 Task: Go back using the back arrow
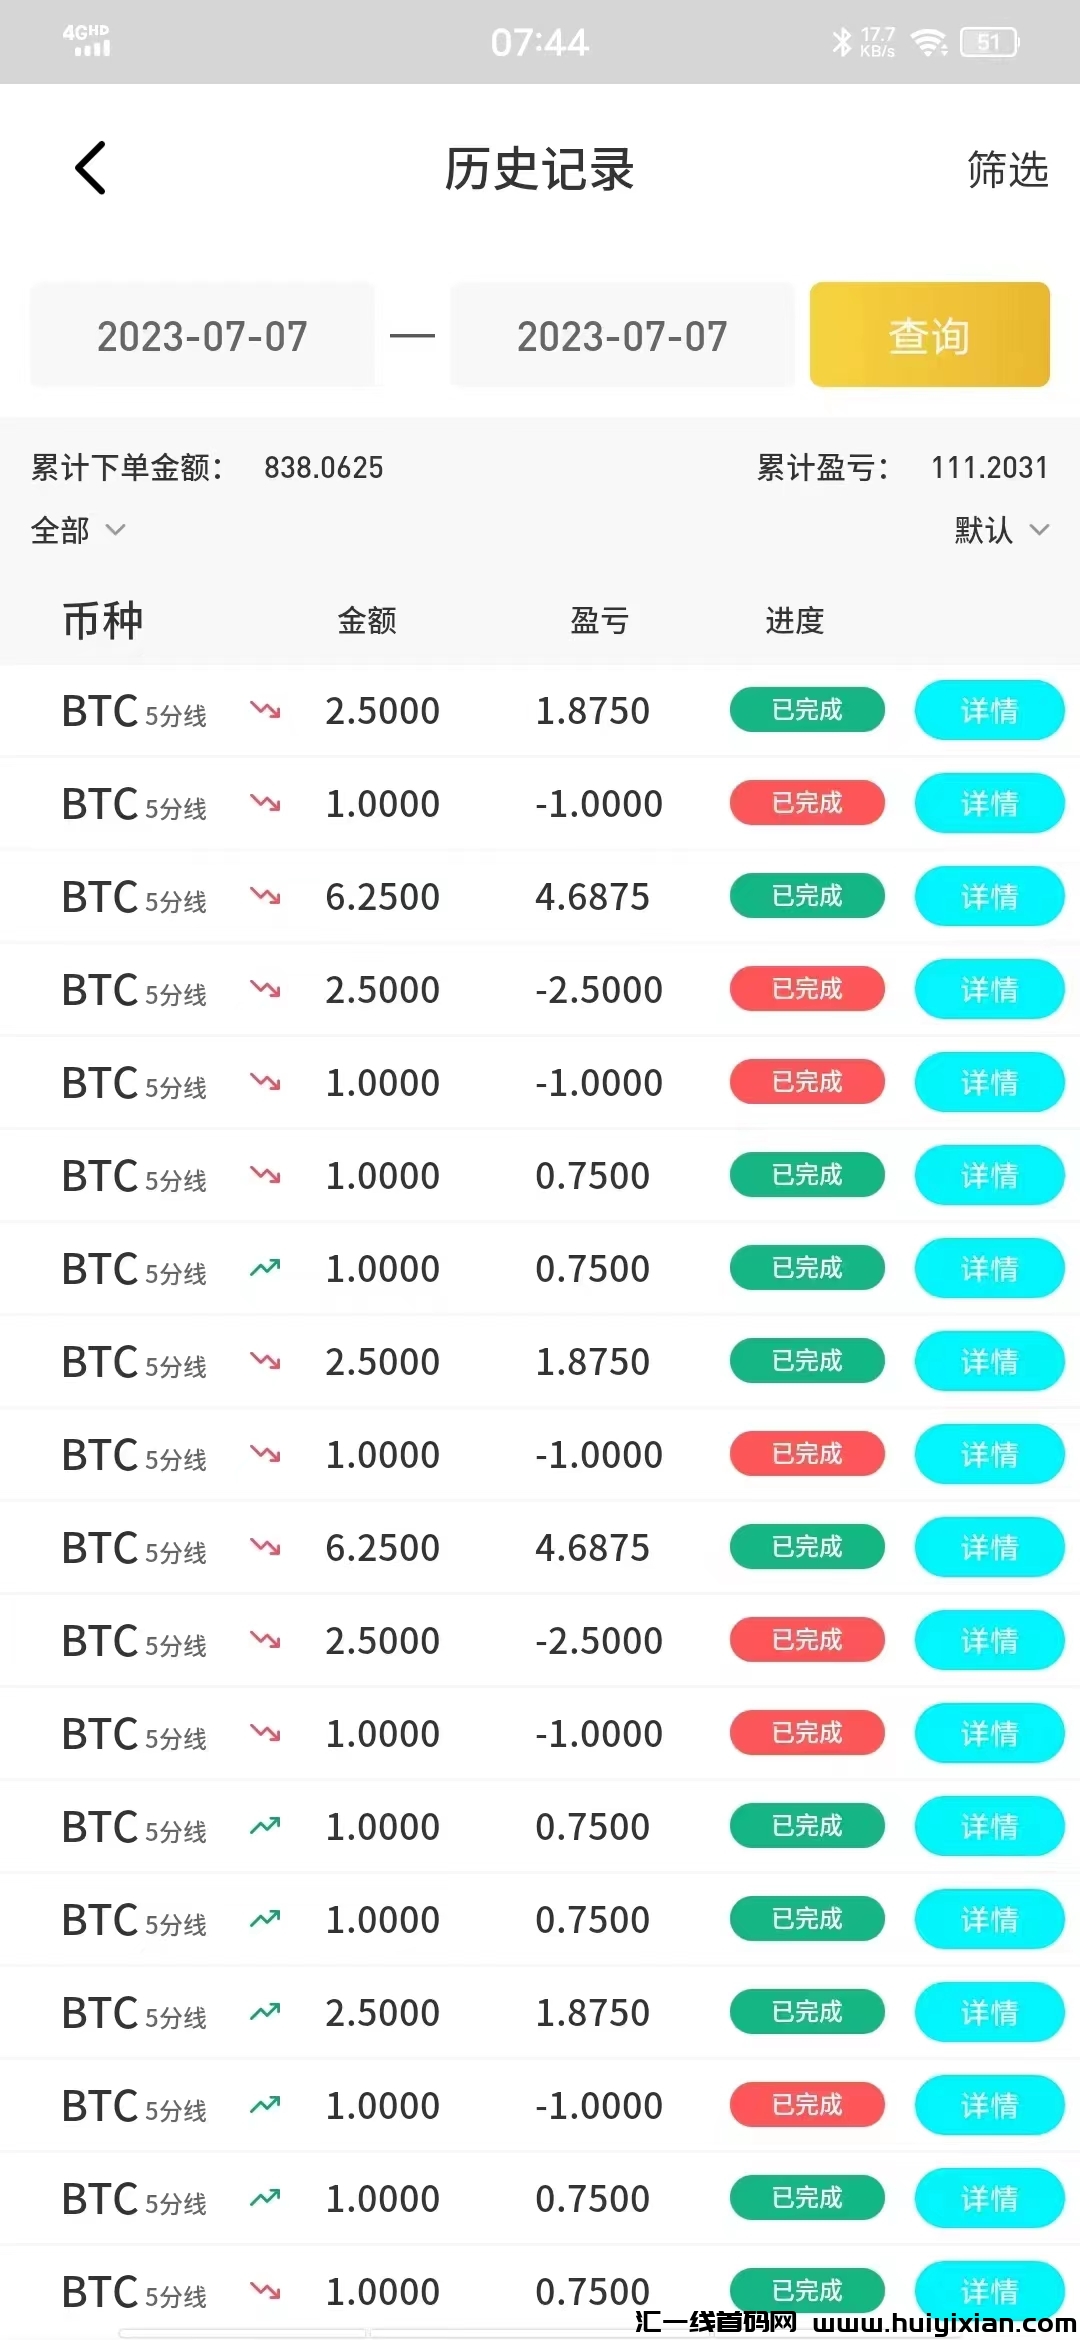(x=90, y=168)
